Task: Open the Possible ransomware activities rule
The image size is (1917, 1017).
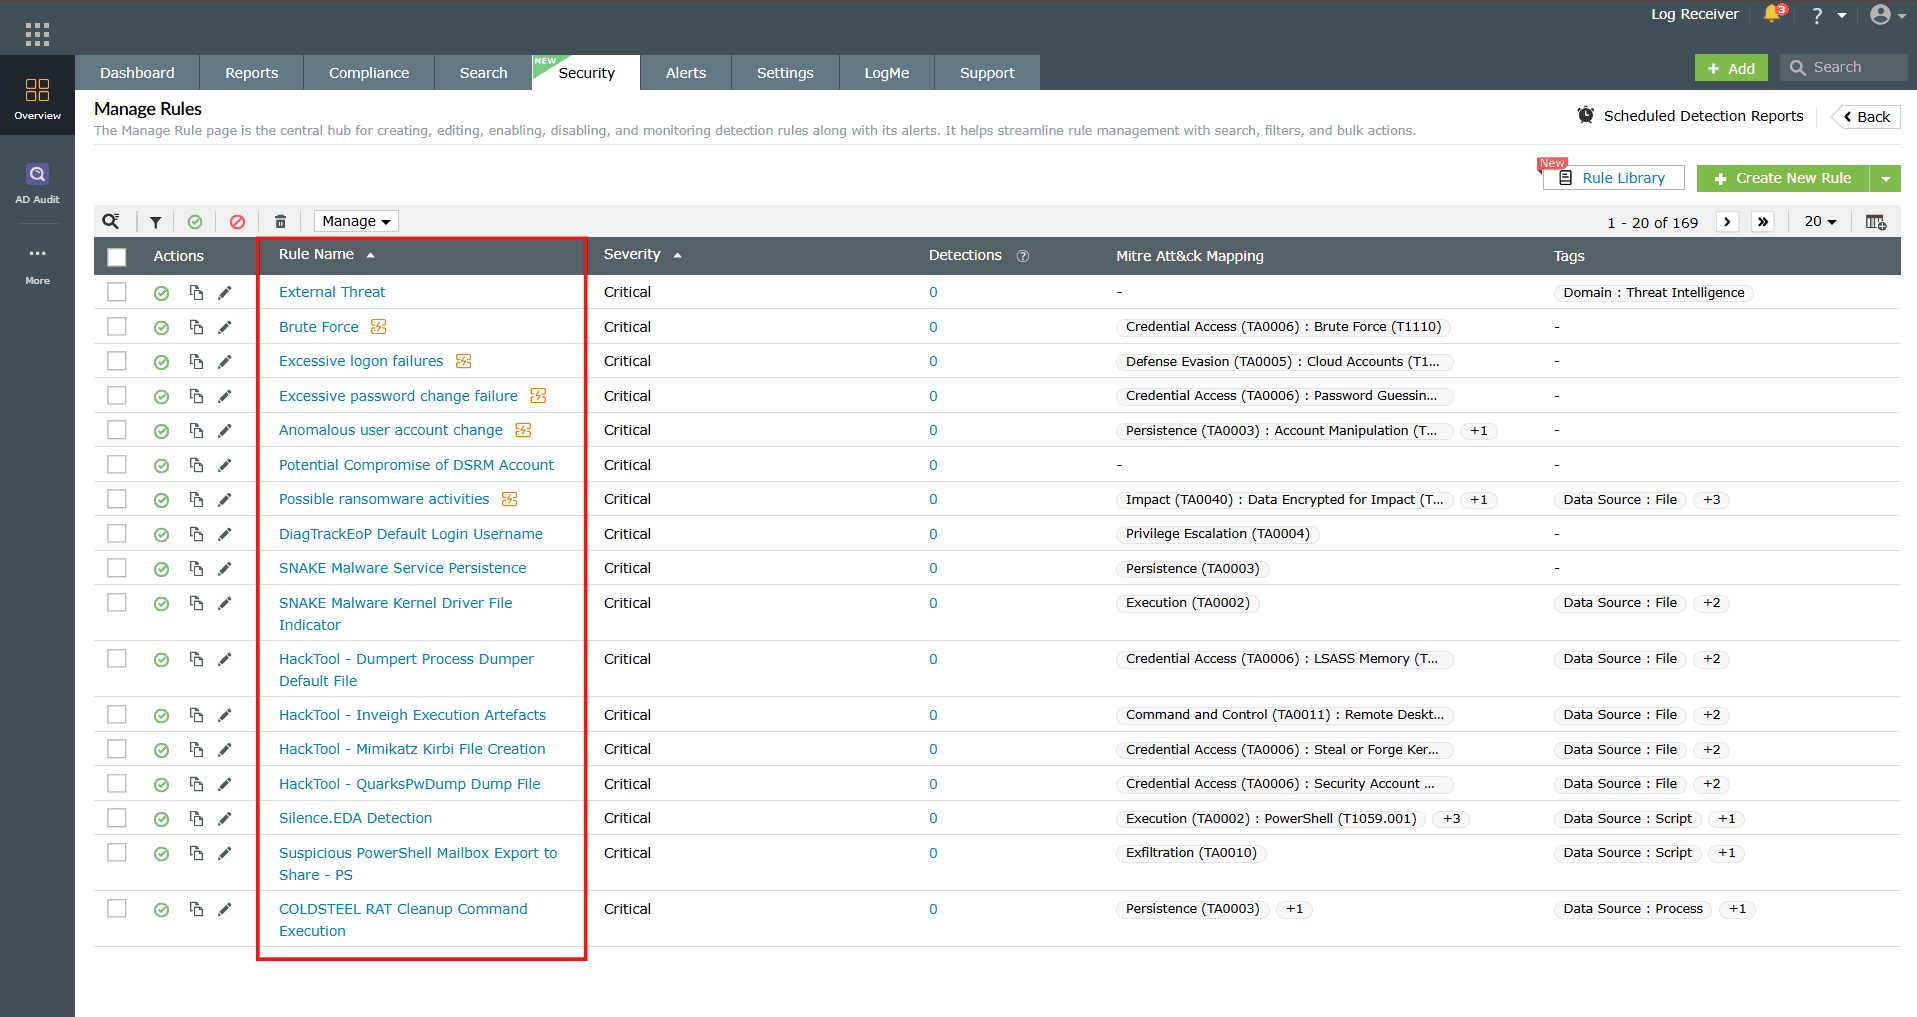Action: 384,498
